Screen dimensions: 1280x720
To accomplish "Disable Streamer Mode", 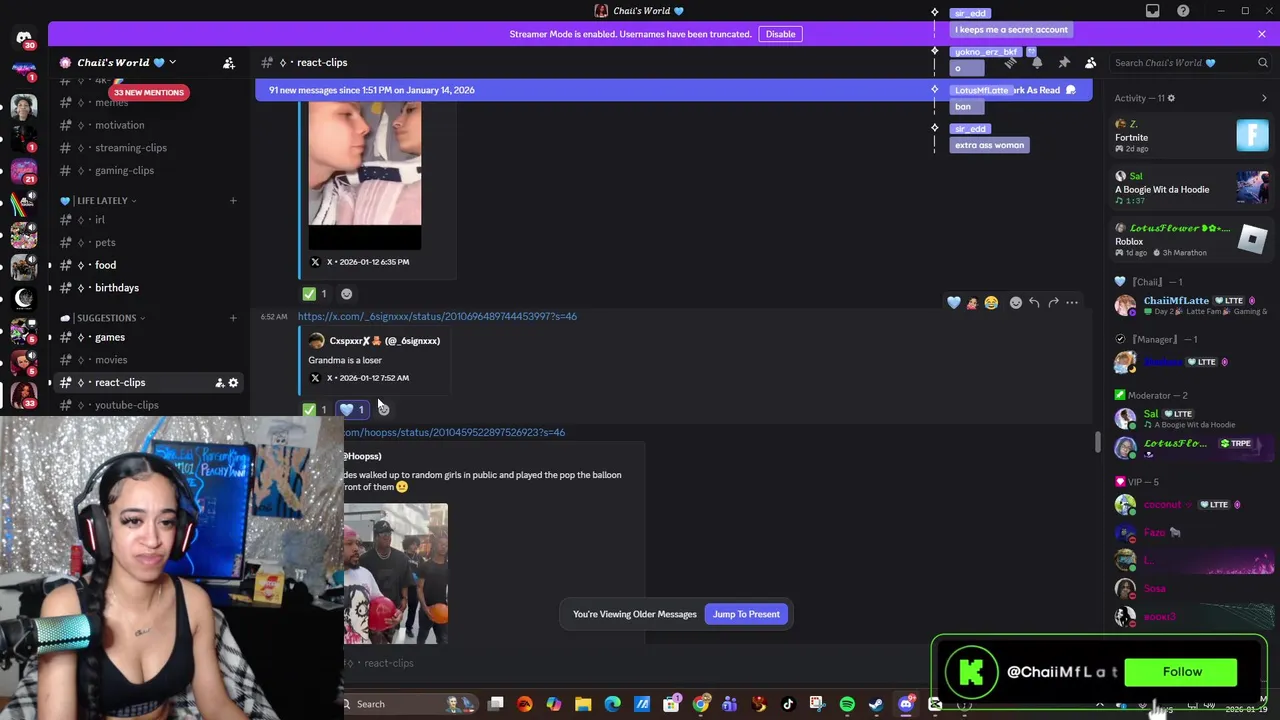I will [x=780, y=34].
